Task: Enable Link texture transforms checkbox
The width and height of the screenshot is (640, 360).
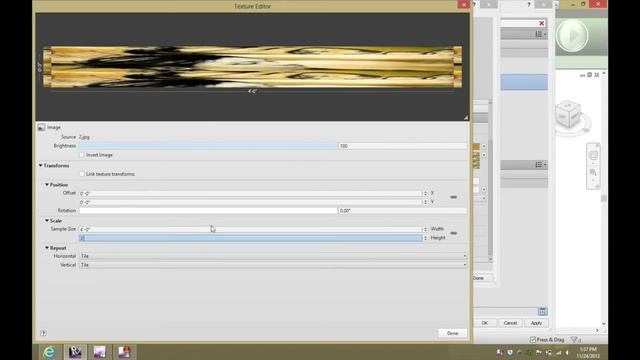Action: 82,174
